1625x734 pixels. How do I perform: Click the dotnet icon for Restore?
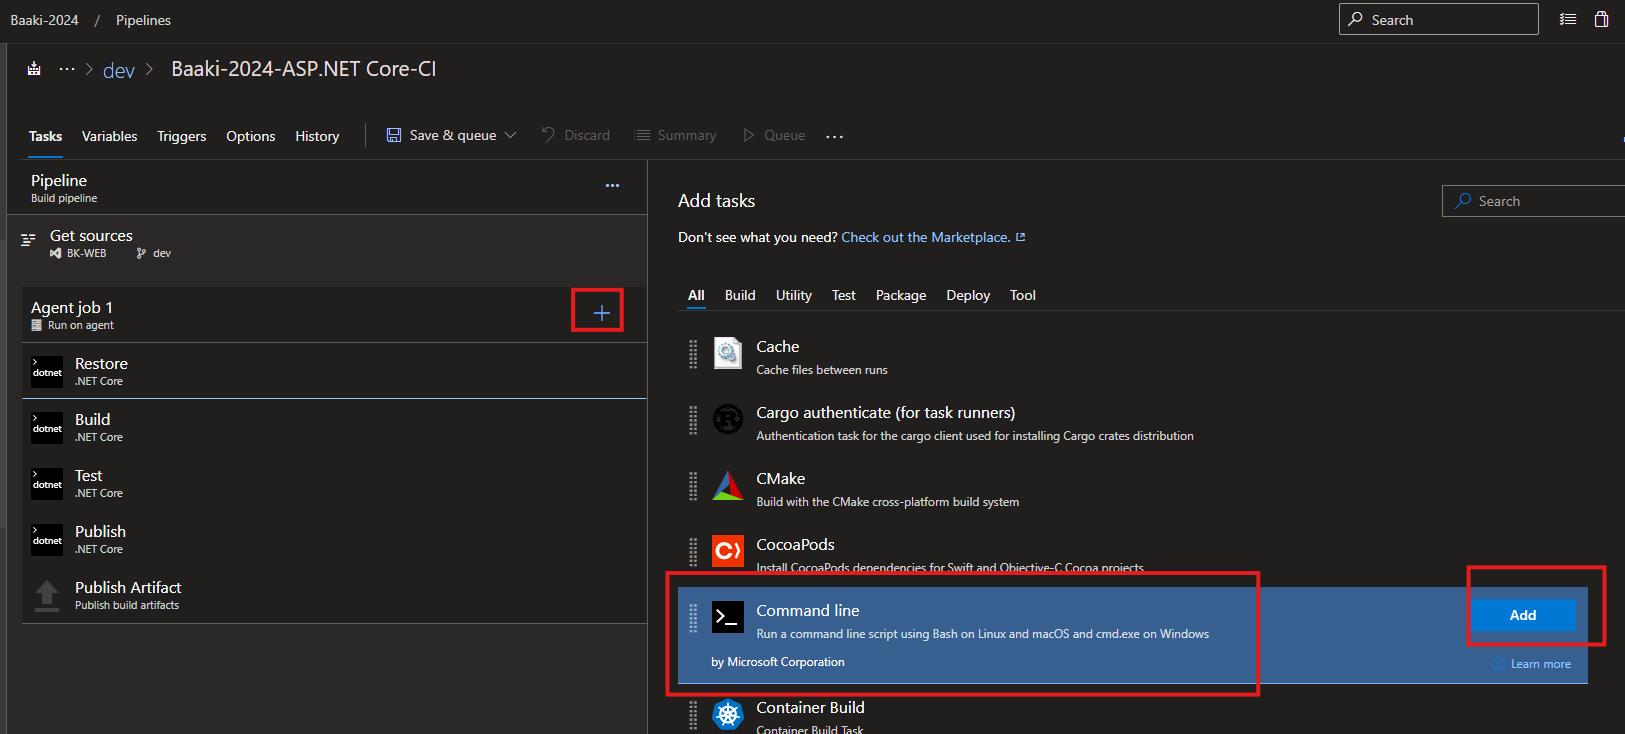point(47,372)
